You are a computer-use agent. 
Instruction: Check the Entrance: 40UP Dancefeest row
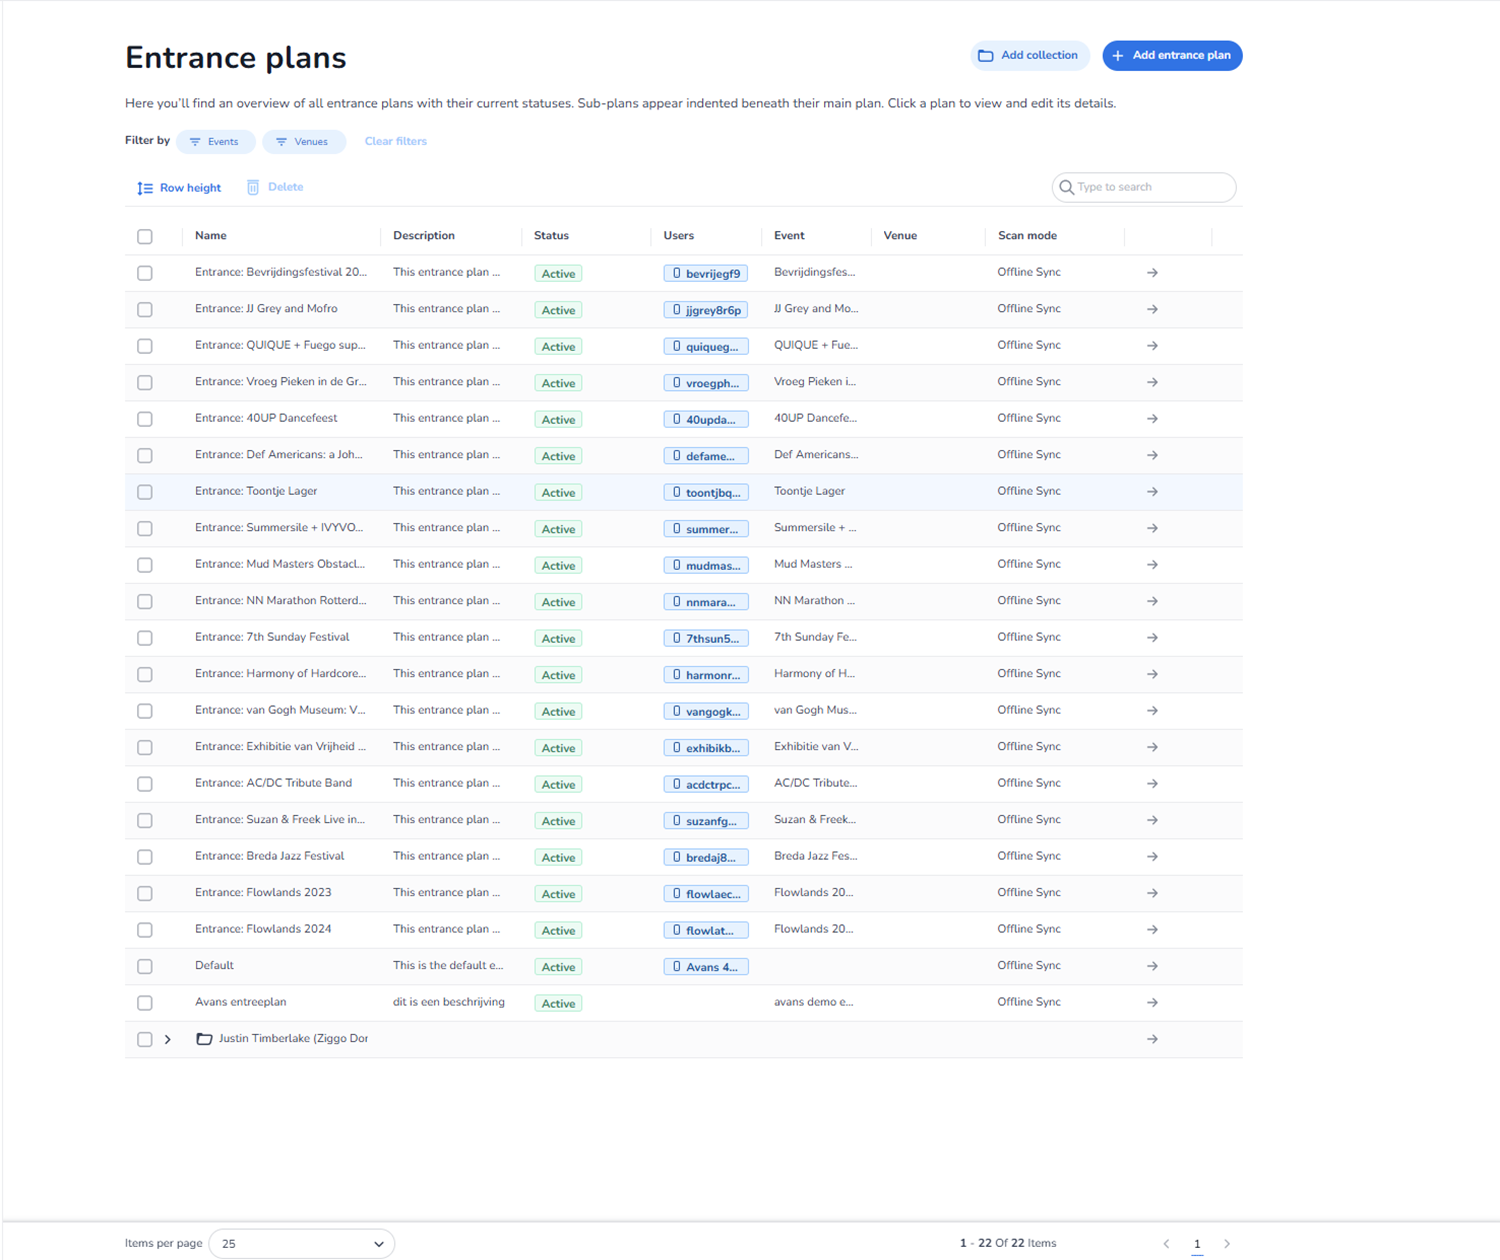pos(145,419)
